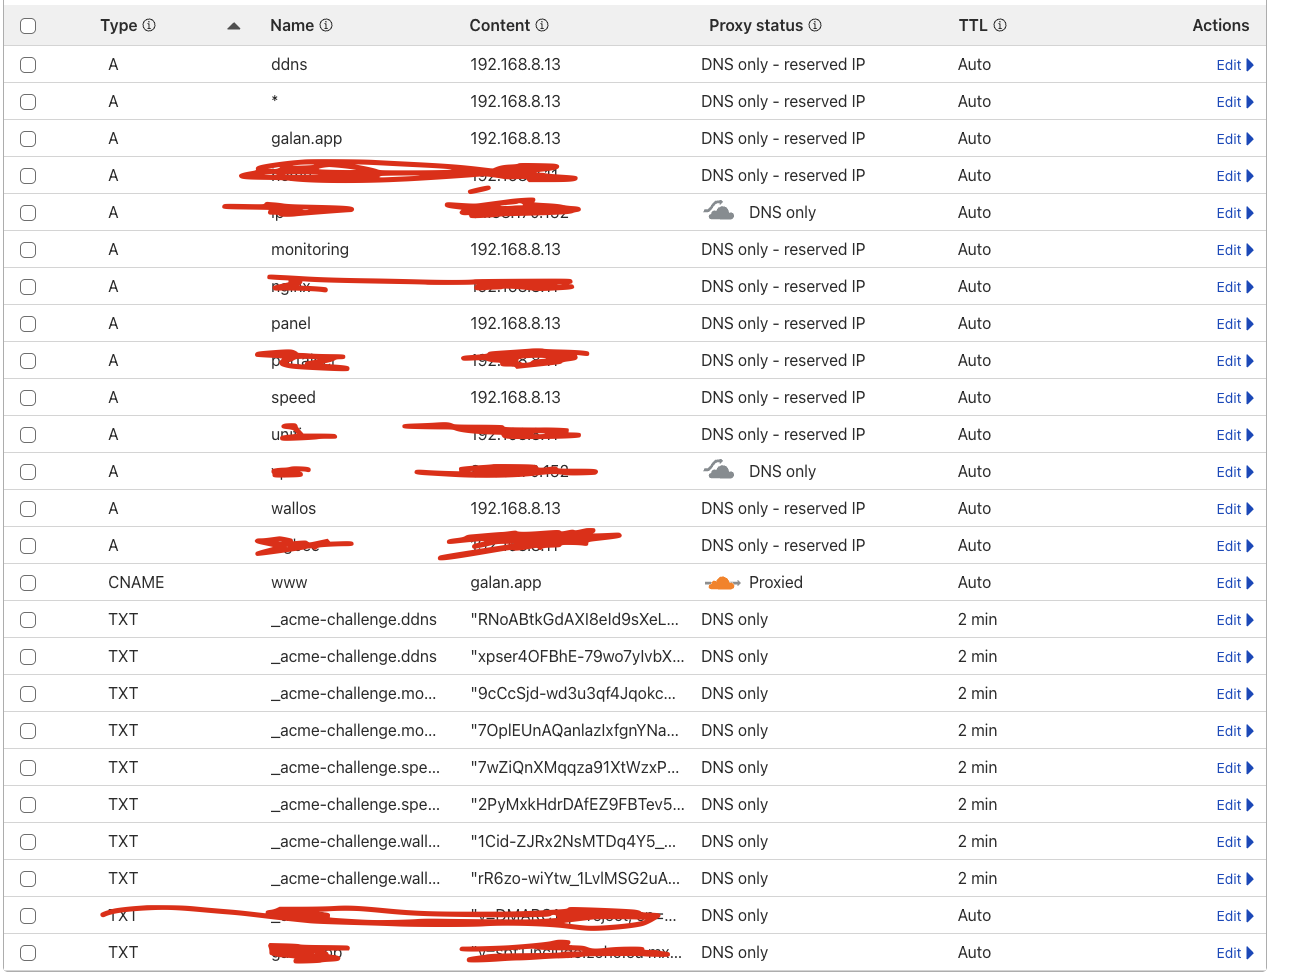Click Edit on the galan.app A record
The image size is (1294, 973).
[x=1229, y=139]
